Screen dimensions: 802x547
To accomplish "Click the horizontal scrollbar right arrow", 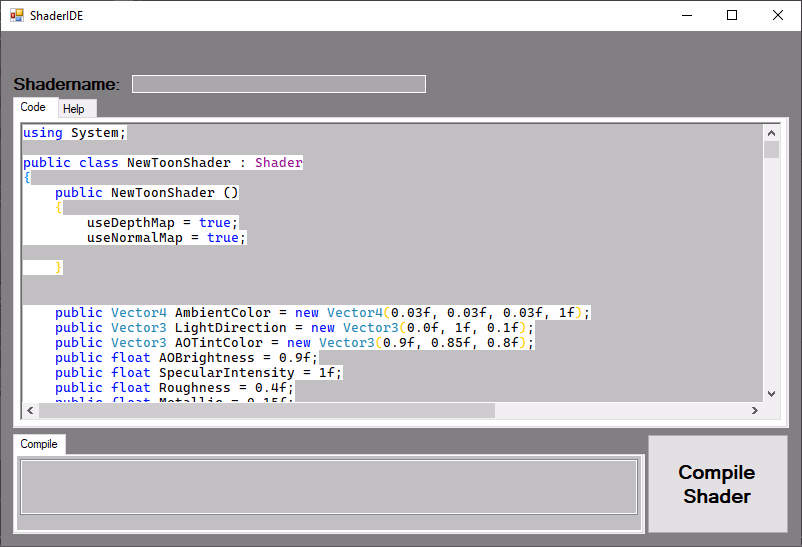I will [x=754, y=410].
